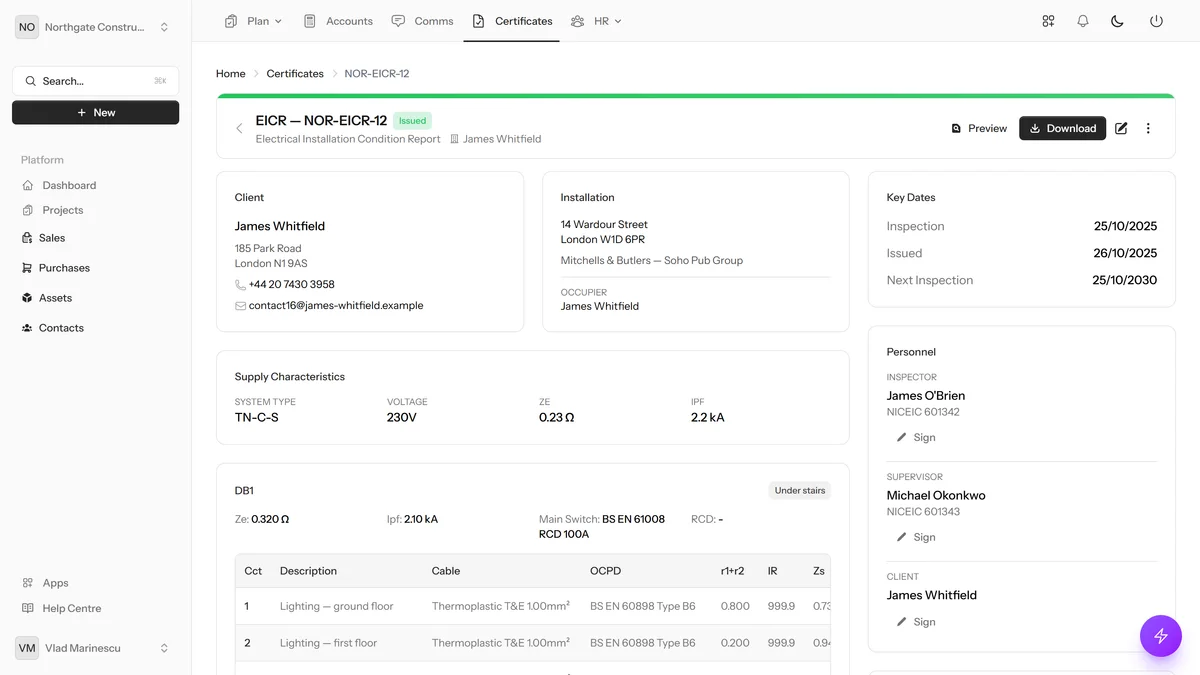Click the apps grid icon in top bar
1200x675 pixels.
pyautogui.click(x=1048, y=21)
